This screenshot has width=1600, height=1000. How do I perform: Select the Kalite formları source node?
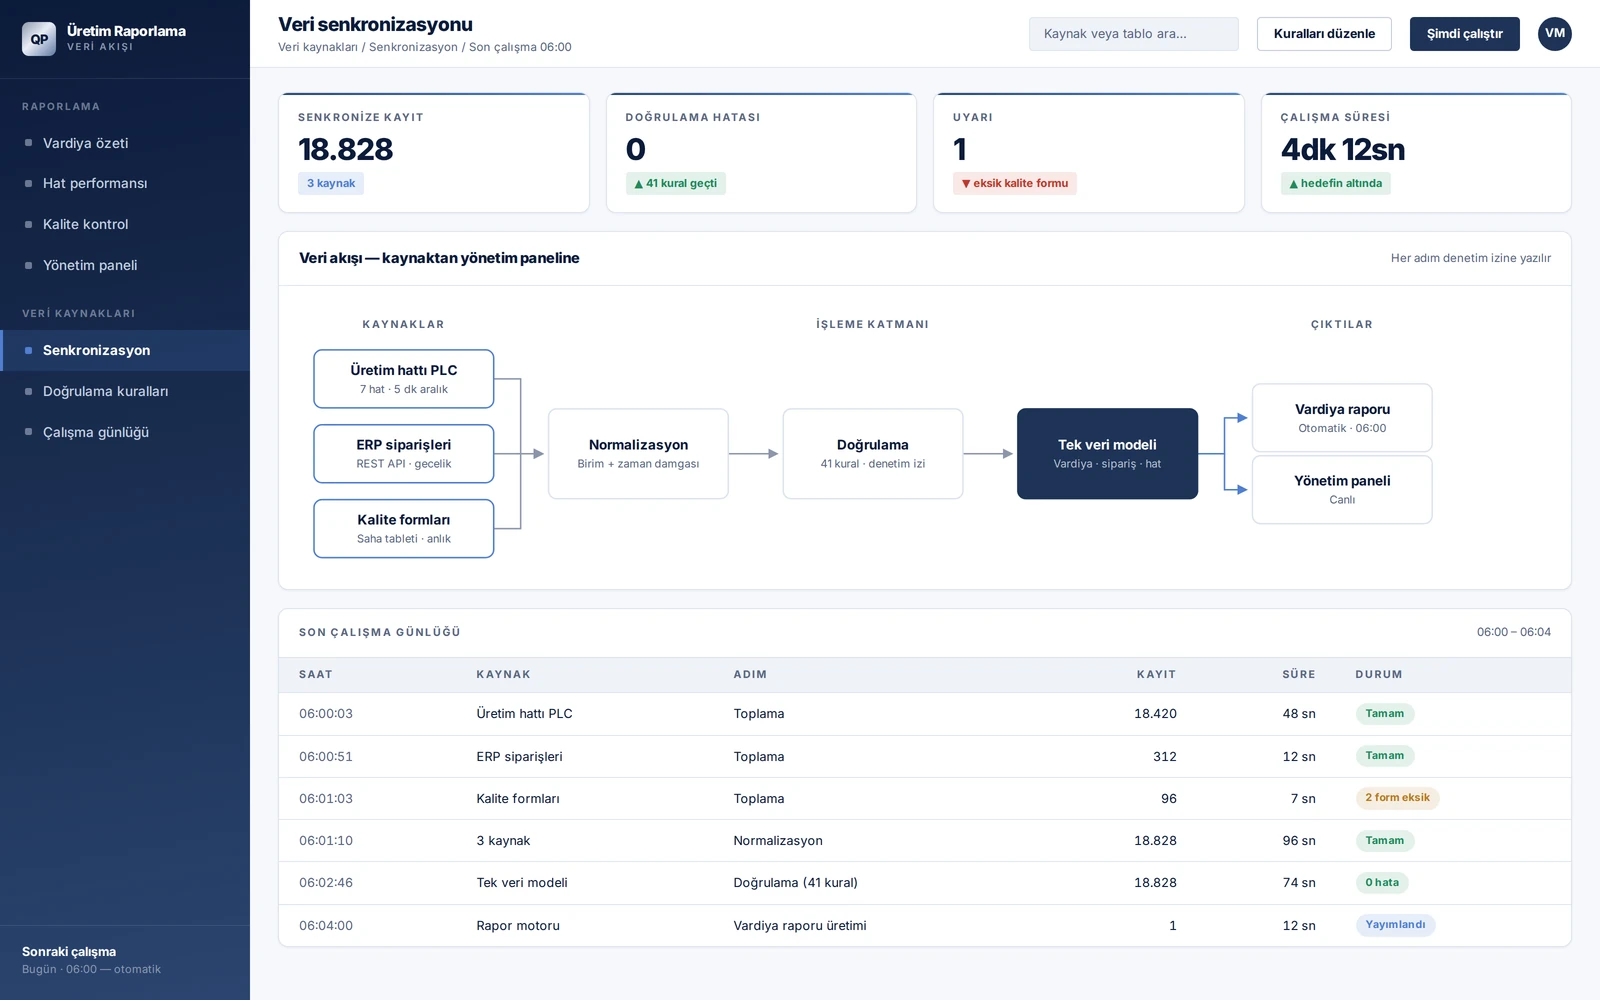click(x=404, y=529)
